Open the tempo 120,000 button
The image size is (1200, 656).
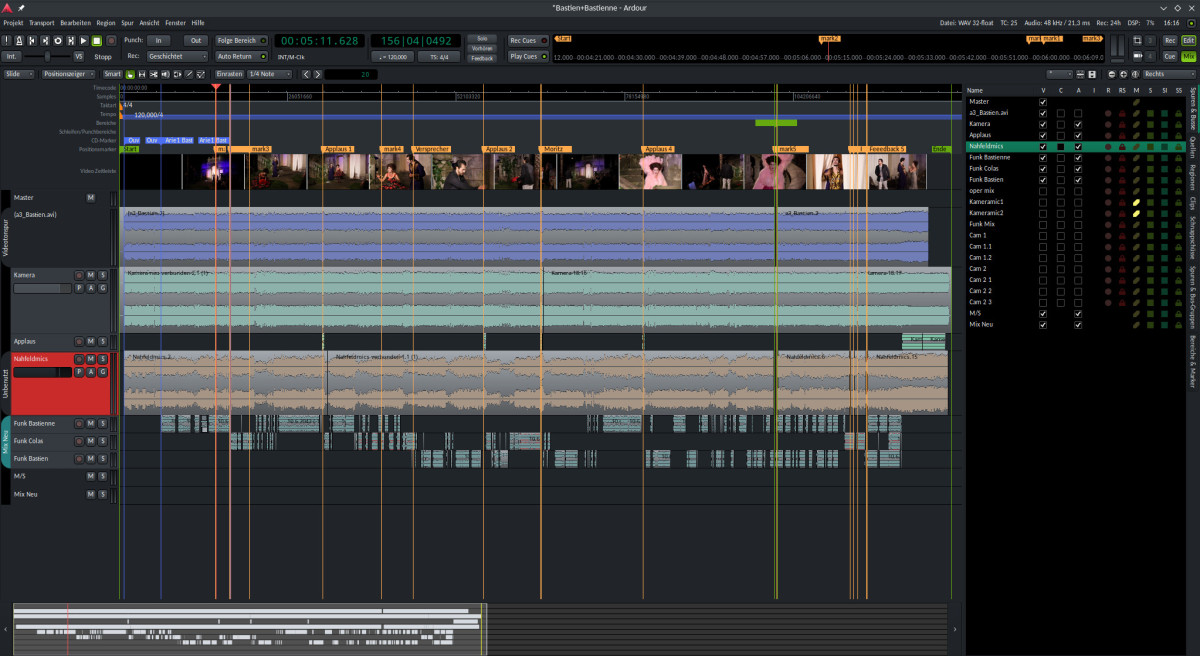click(394, 57)
